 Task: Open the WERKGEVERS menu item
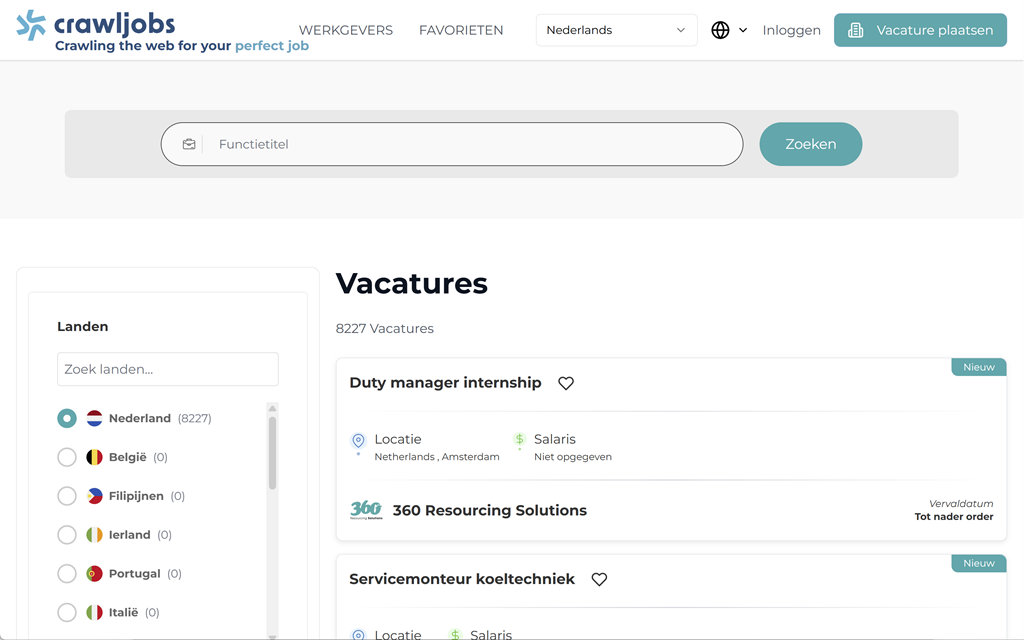coord(345,30)
